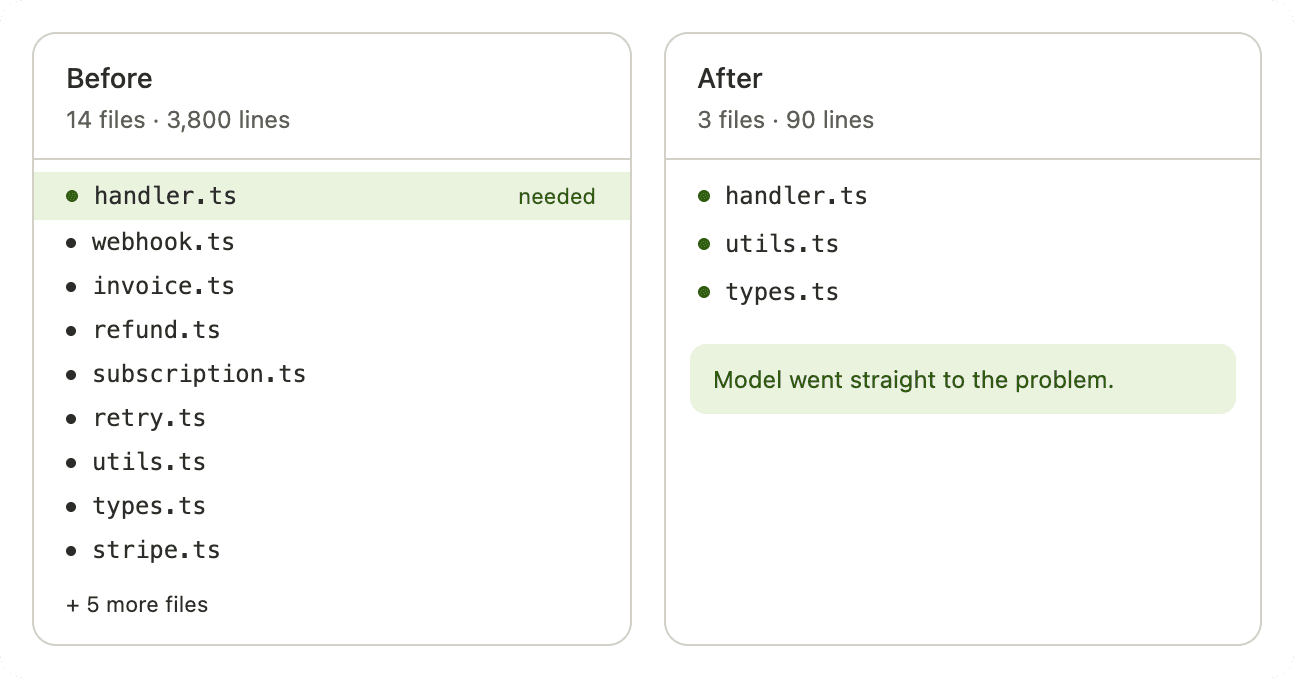Click utils.ts in the Before panel
The width and height of the screenshot is (1294, 678).
[x=149, y=462]
